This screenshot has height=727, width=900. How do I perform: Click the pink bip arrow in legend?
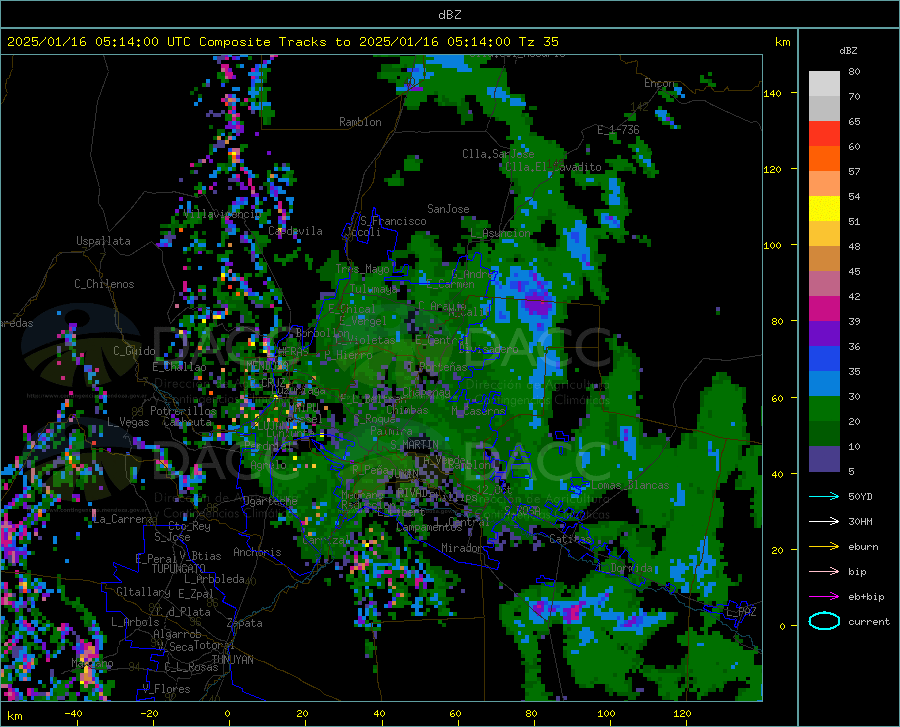(x=824, y=572)
